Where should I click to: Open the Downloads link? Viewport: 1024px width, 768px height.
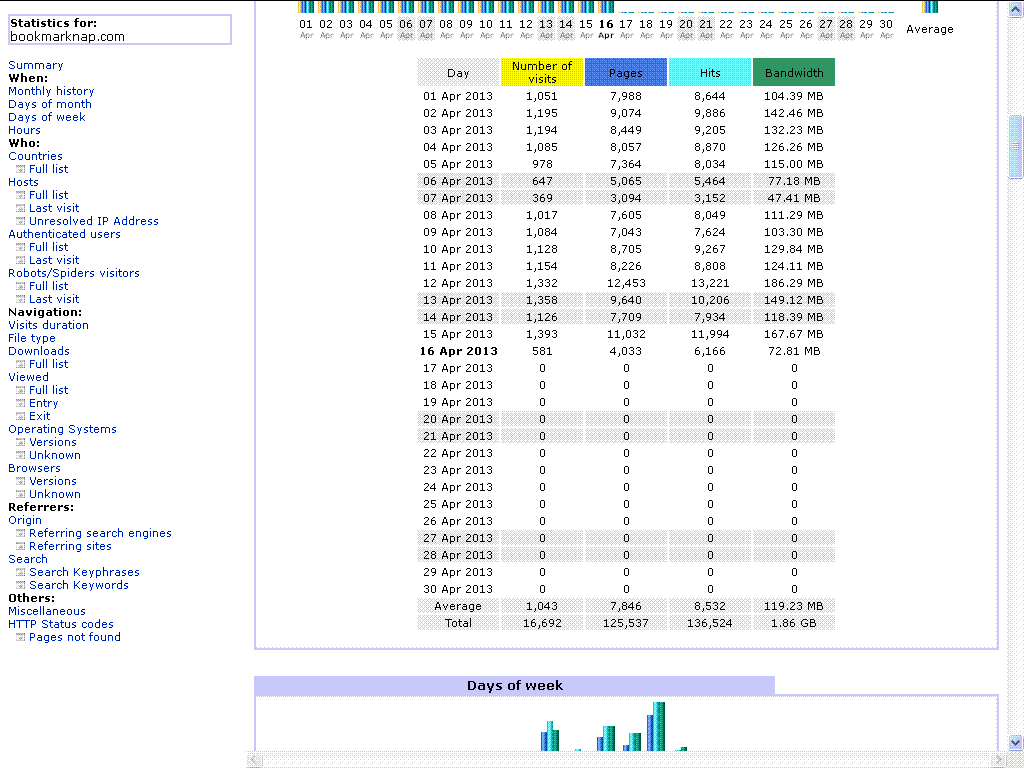click(x=39, y=351)
